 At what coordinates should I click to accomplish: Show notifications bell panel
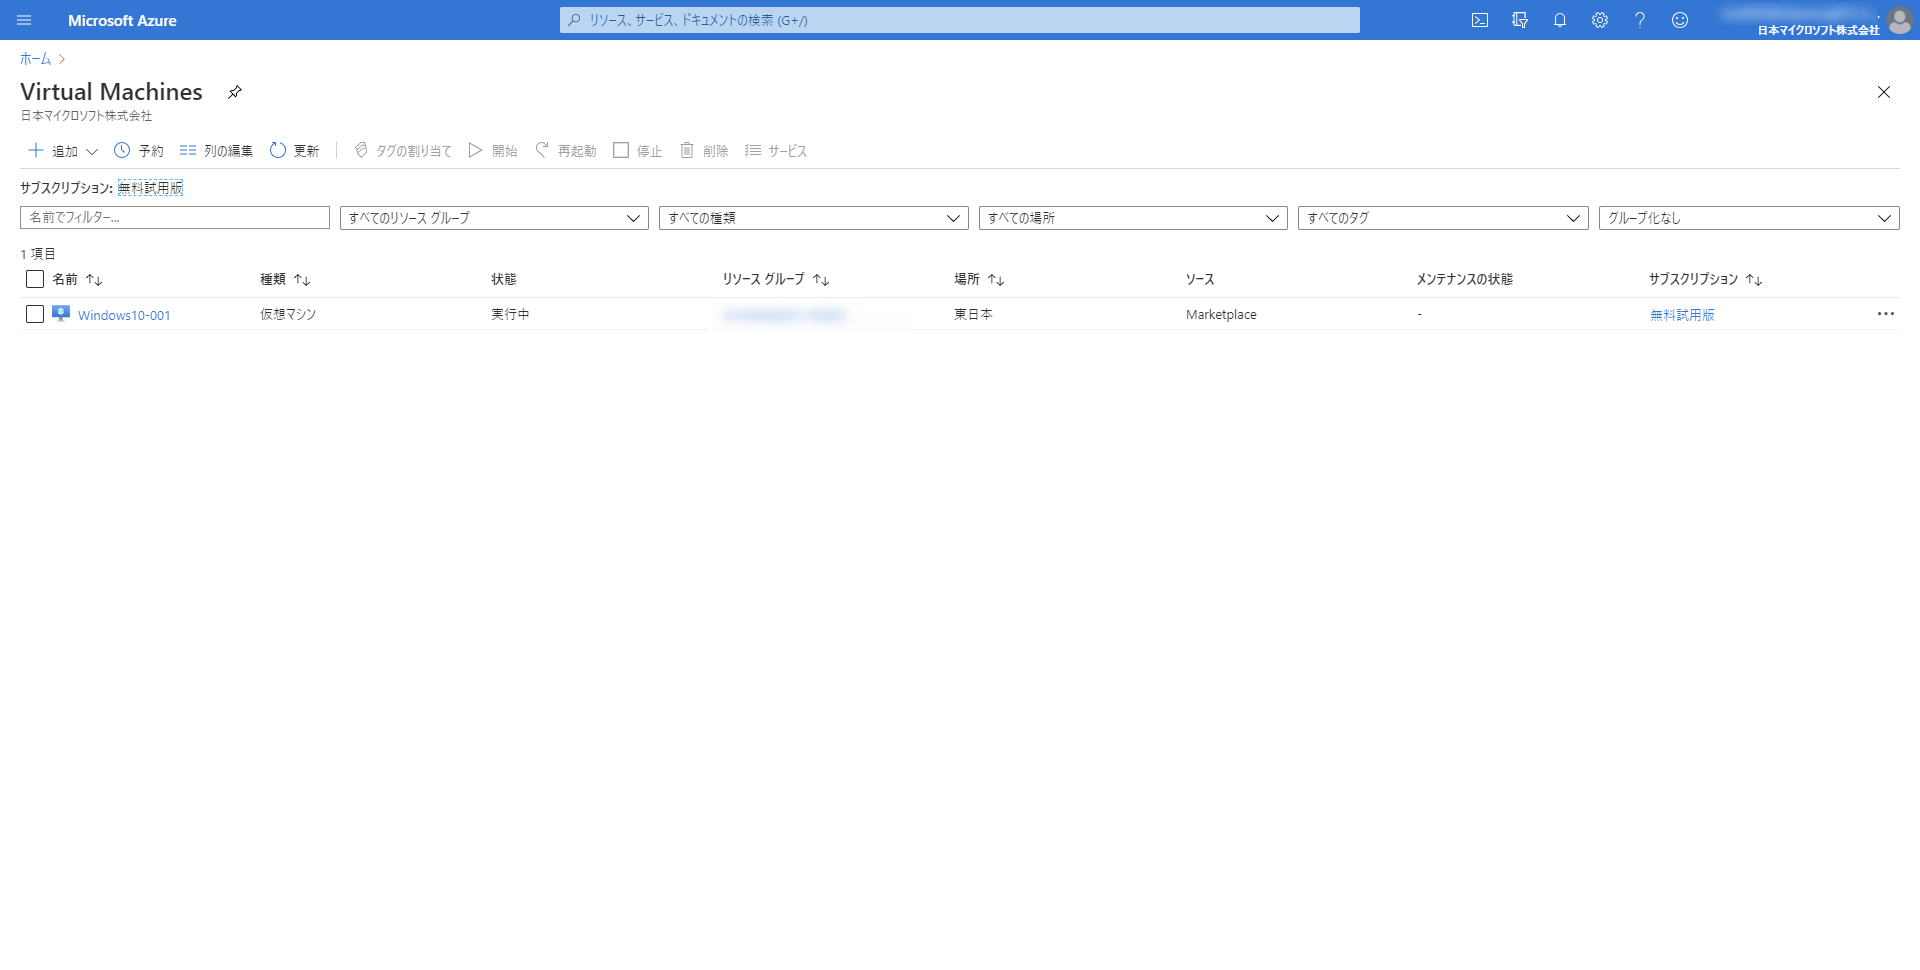point(1560,20)
